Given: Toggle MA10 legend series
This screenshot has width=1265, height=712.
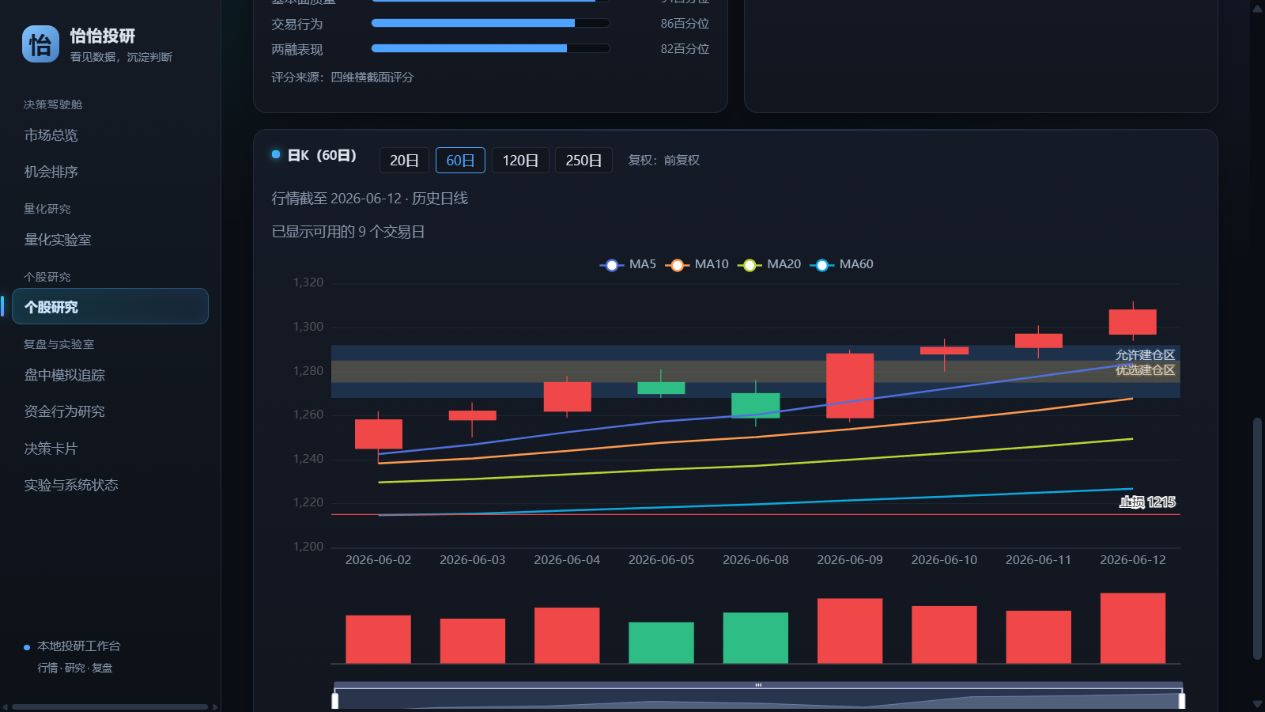Looking at the screenshot, I should 697,265.
